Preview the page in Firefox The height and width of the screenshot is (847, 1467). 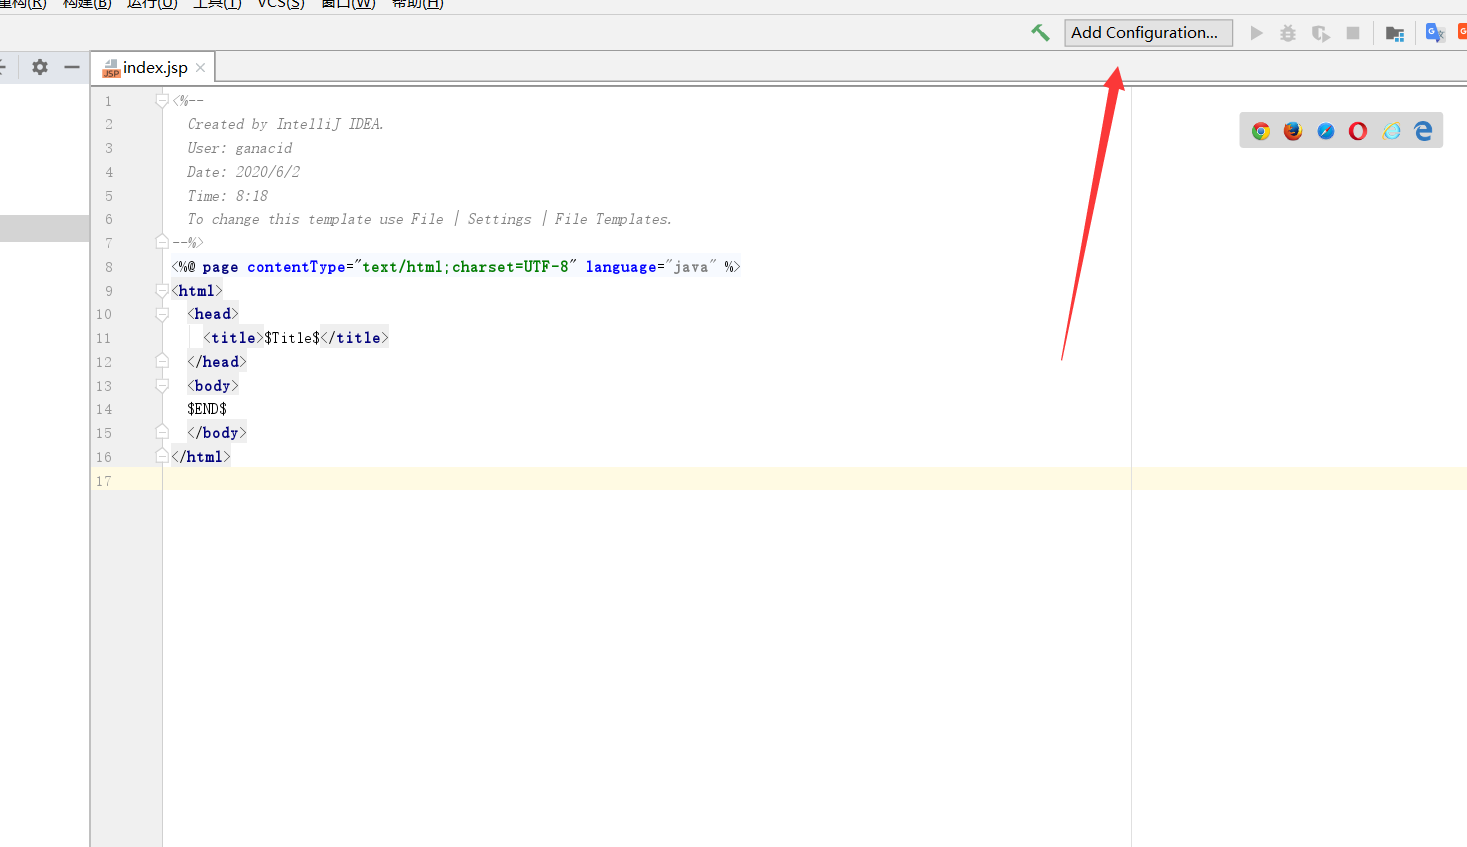(1293, 131)
